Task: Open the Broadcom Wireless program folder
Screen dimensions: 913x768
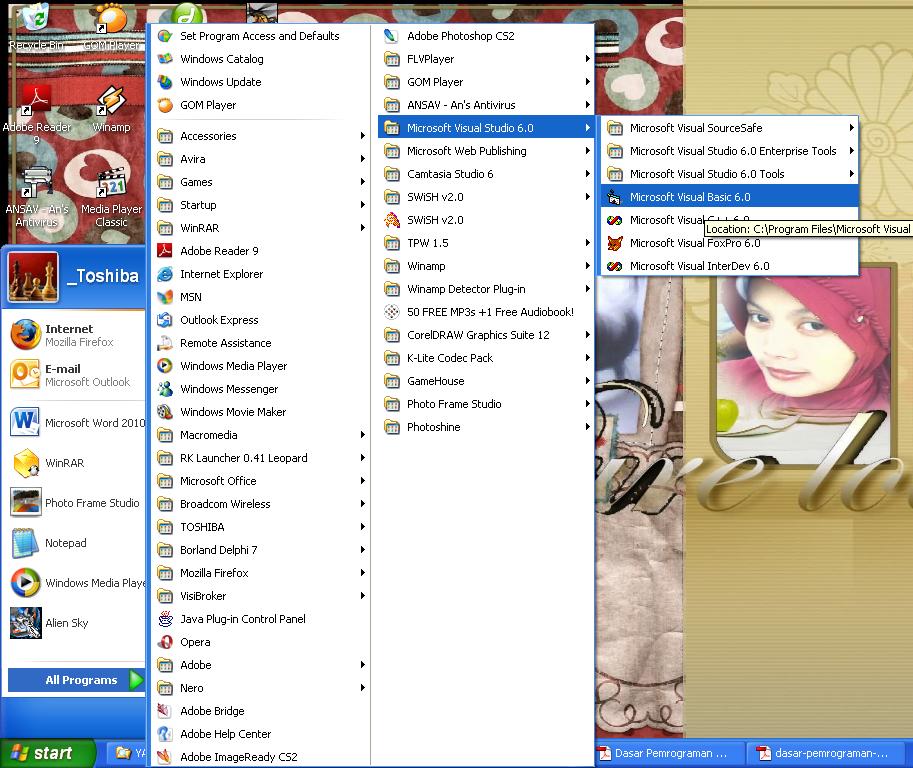Action: 261,504
